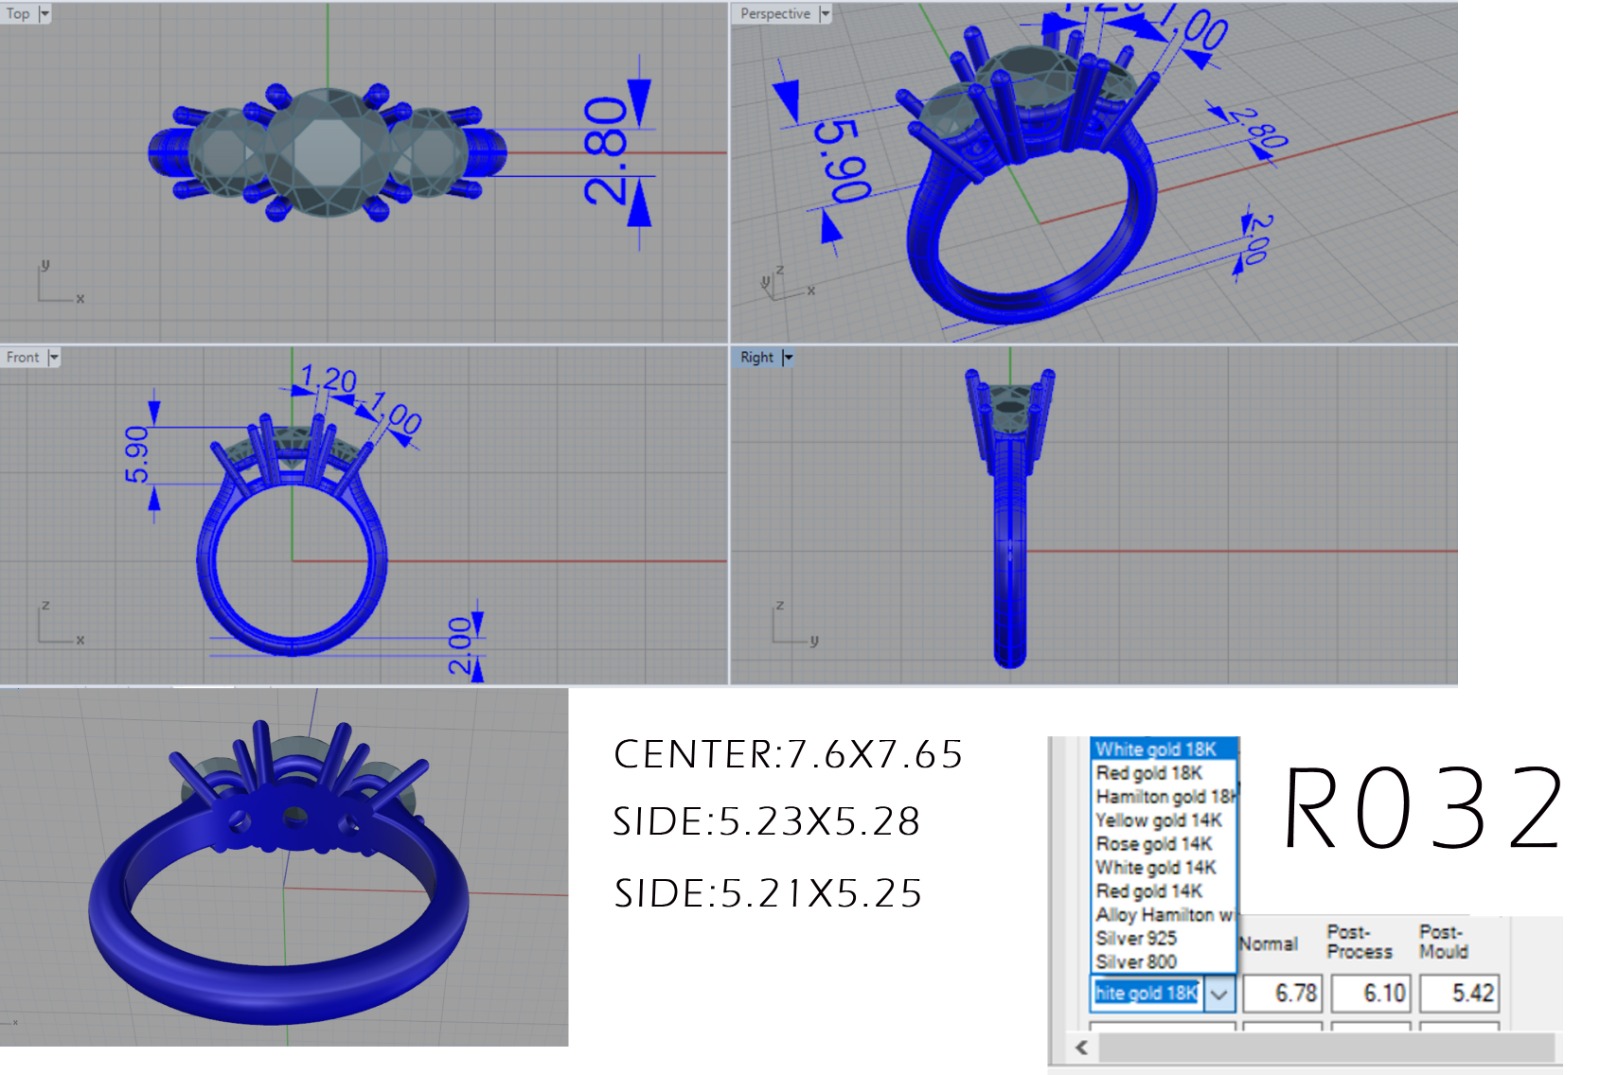Toggle the metal combo box arrow
The image size is (1600, 1075).
(1219, 994)
